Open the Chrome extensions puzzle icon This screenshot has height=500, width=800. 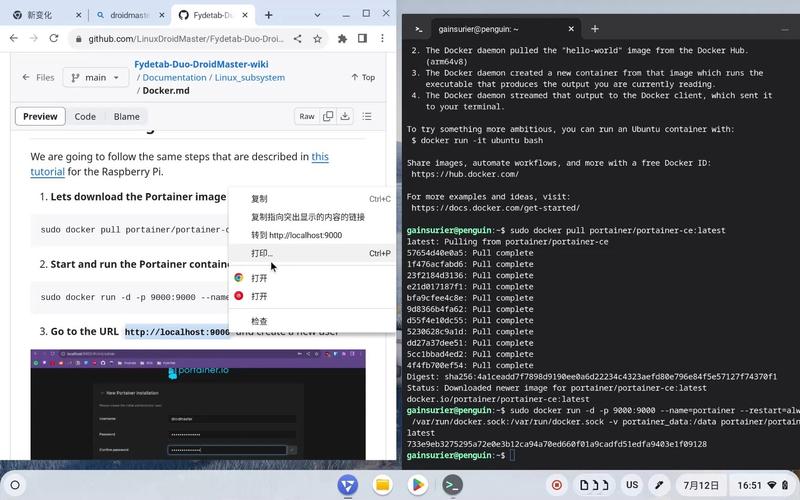pos(342,38)
